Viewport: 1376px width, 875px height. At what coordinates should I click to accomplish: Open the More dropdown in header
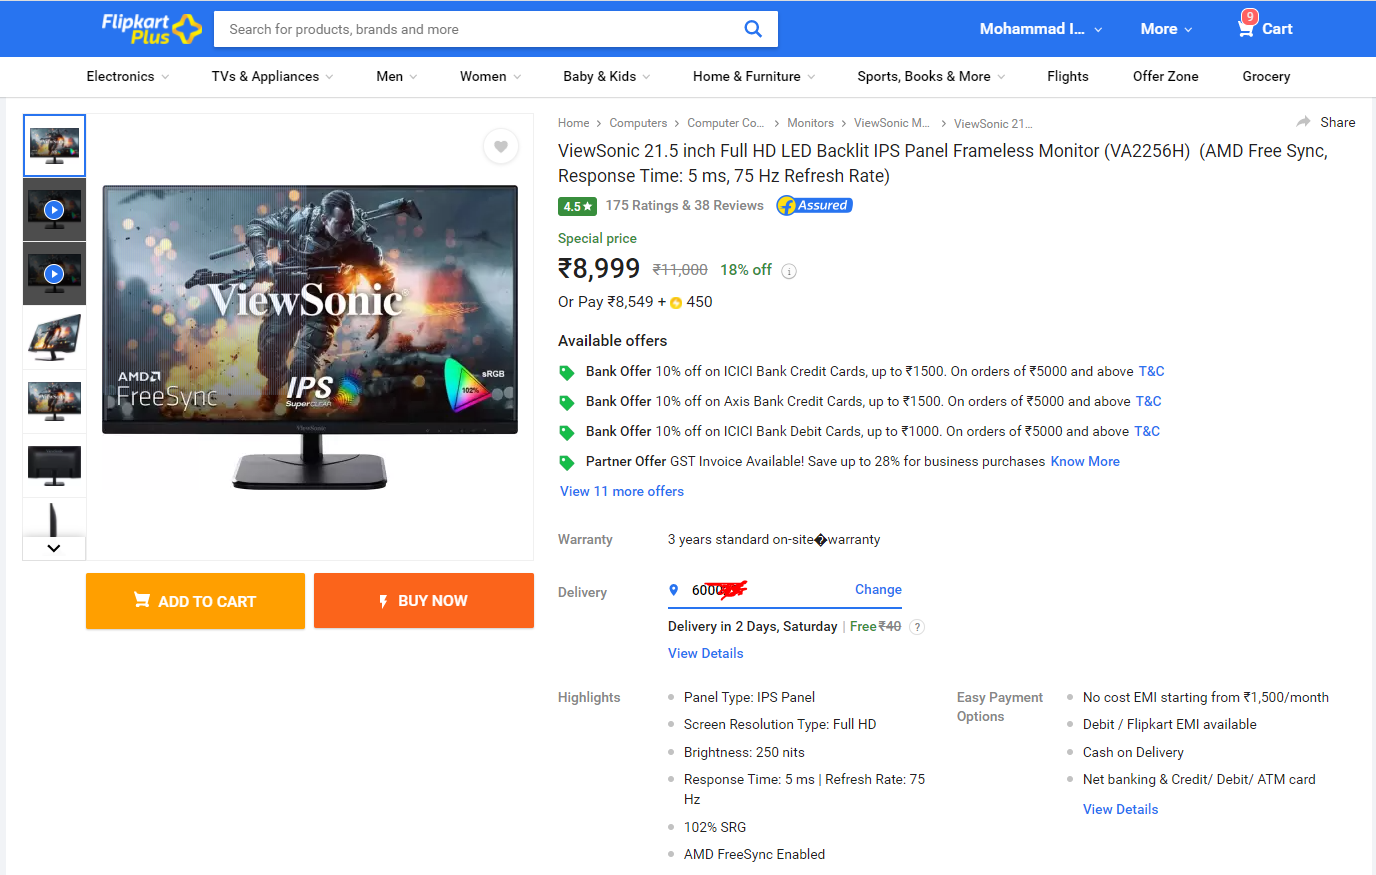point(1166,29)
